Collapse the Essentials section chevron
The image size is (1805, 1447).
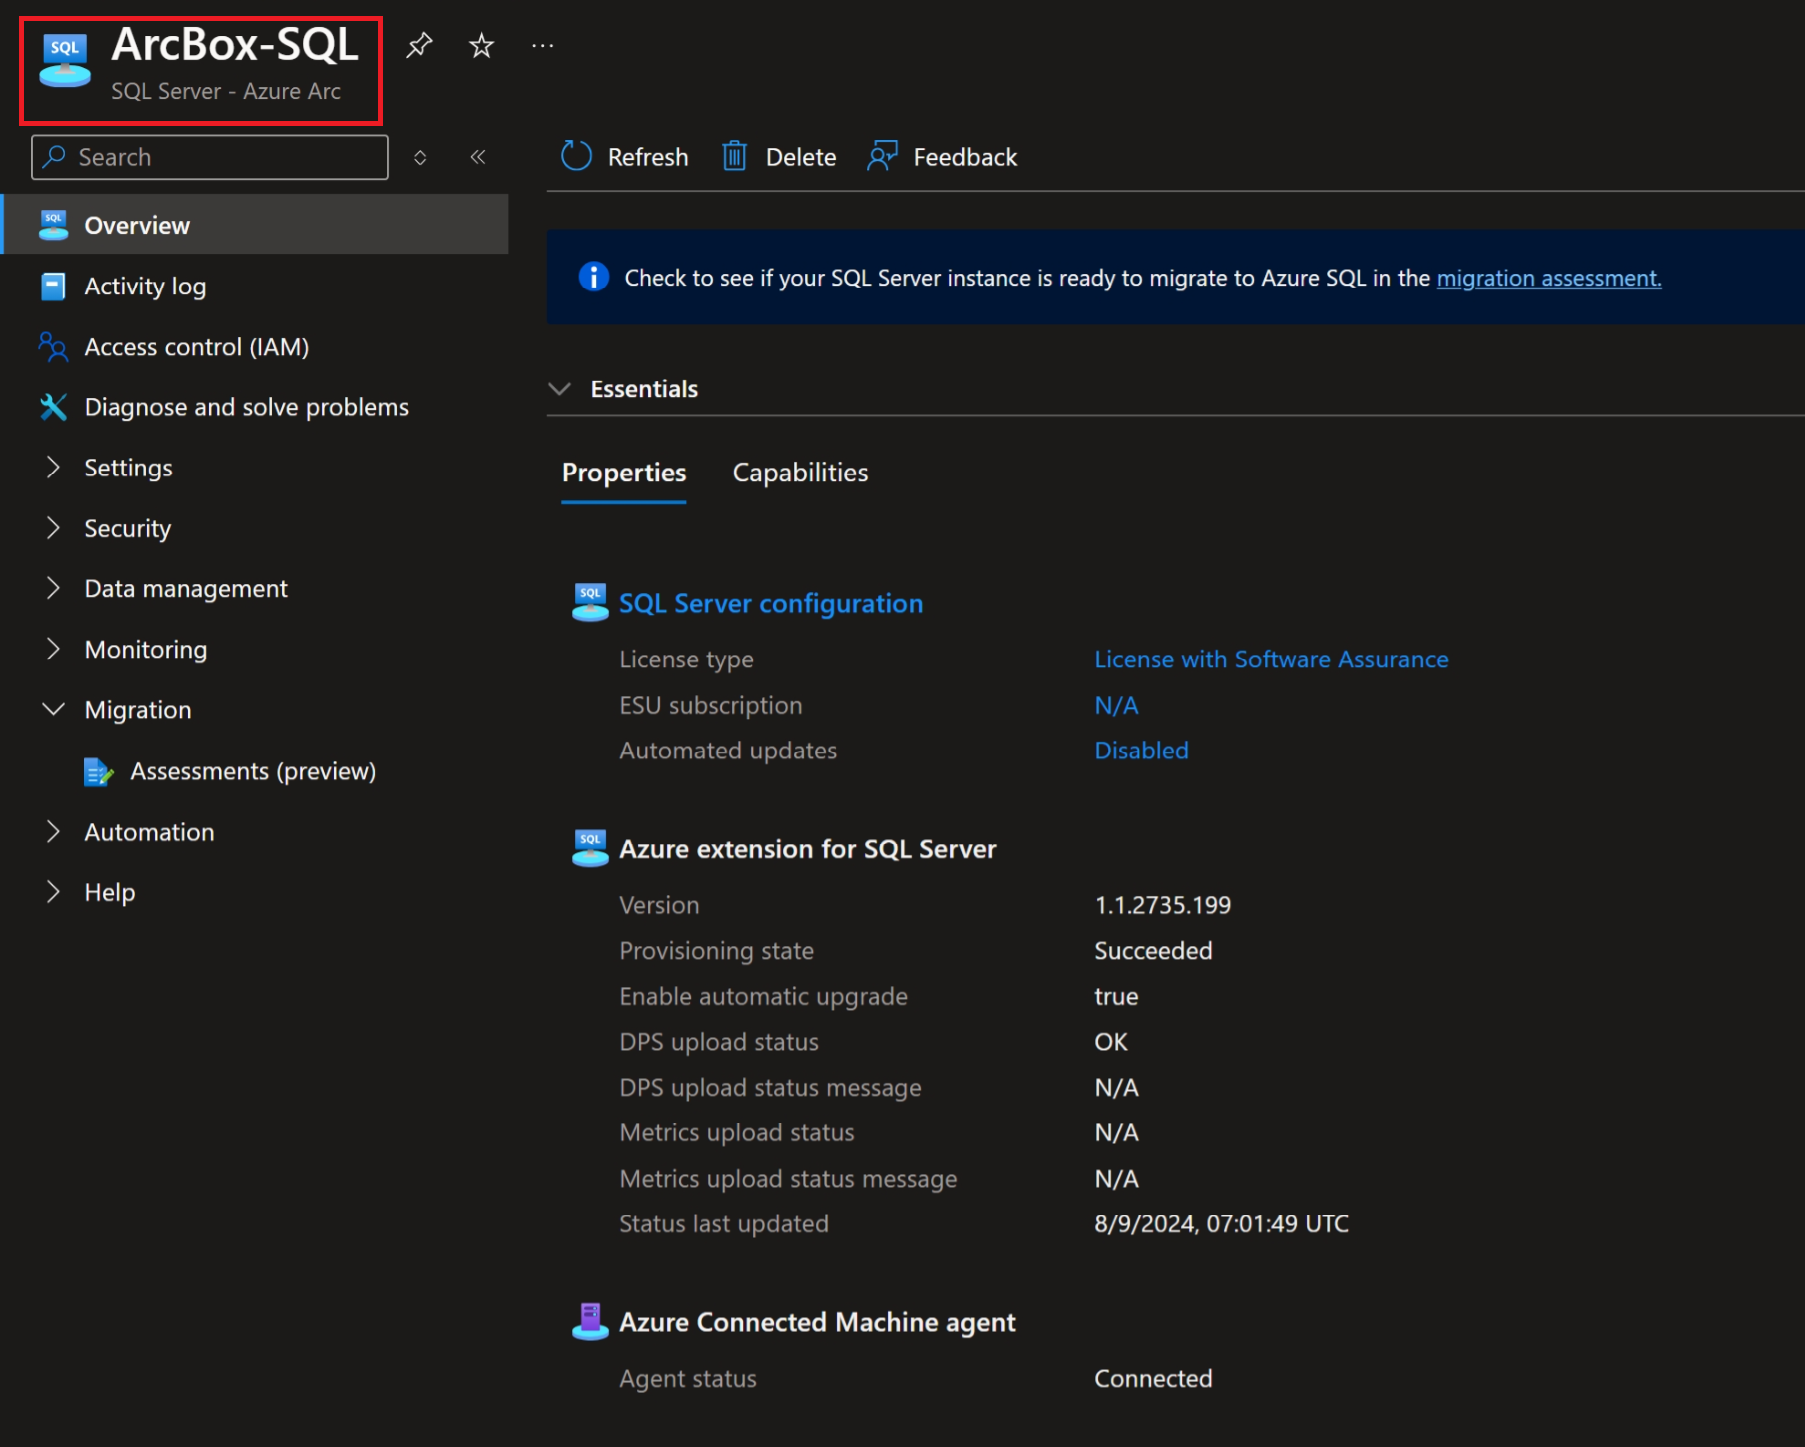click(560, 389)
